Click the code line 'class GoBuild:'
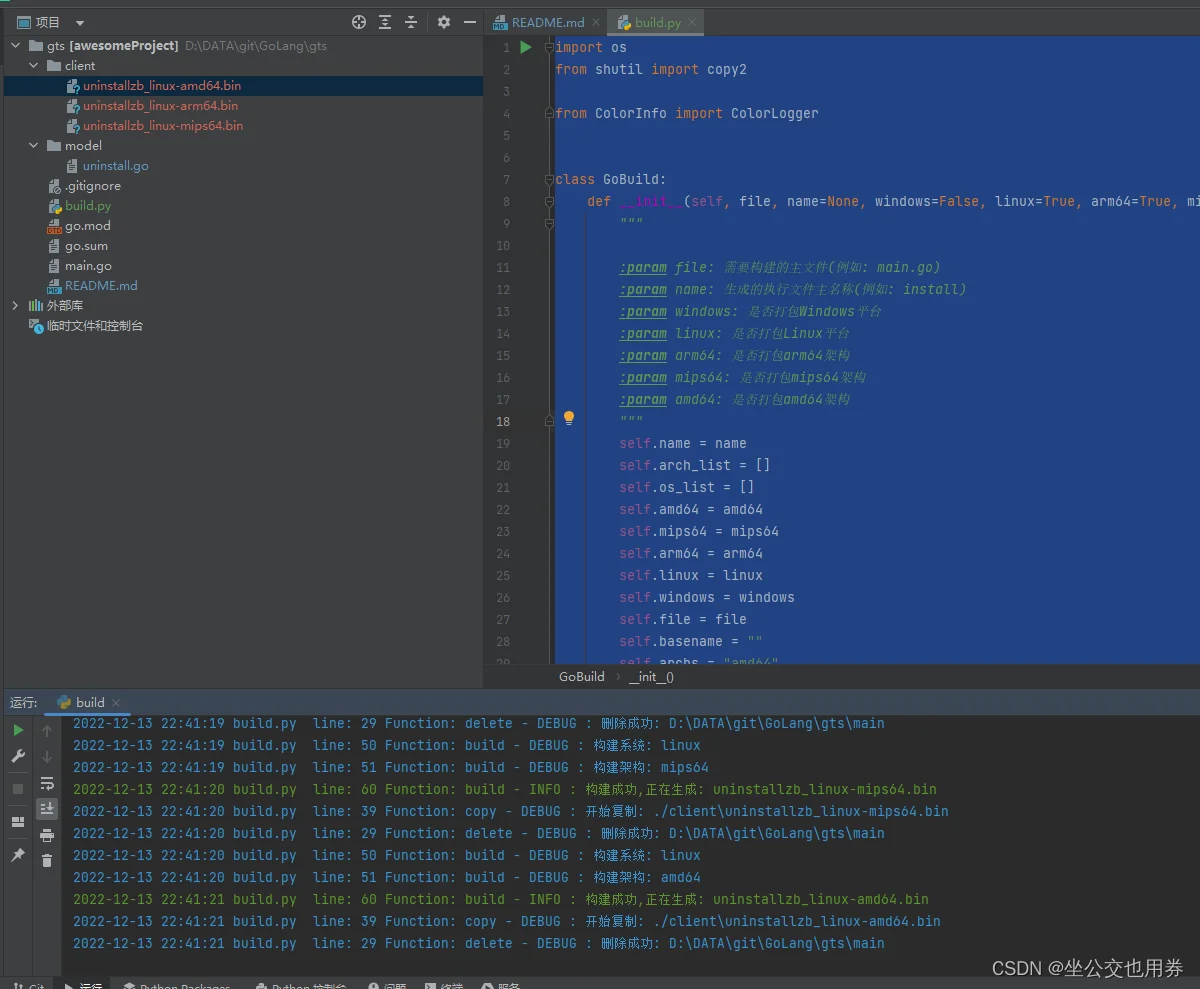 click(610, 179)
